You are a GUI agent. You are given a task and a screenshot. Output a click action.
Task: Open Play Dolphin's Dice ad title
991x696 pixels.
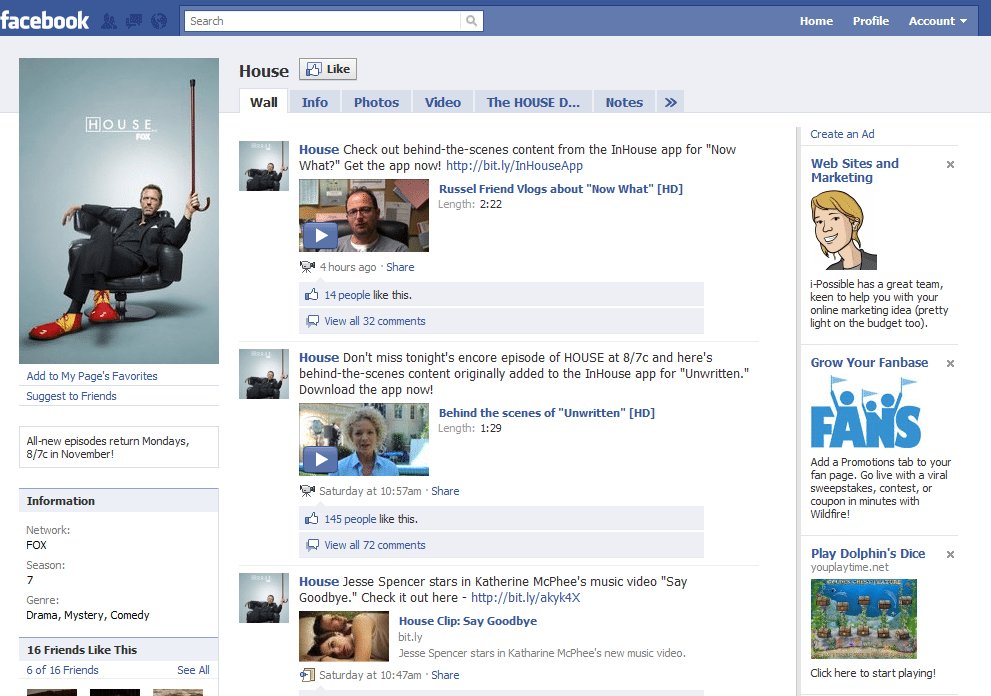pos(868,553)
